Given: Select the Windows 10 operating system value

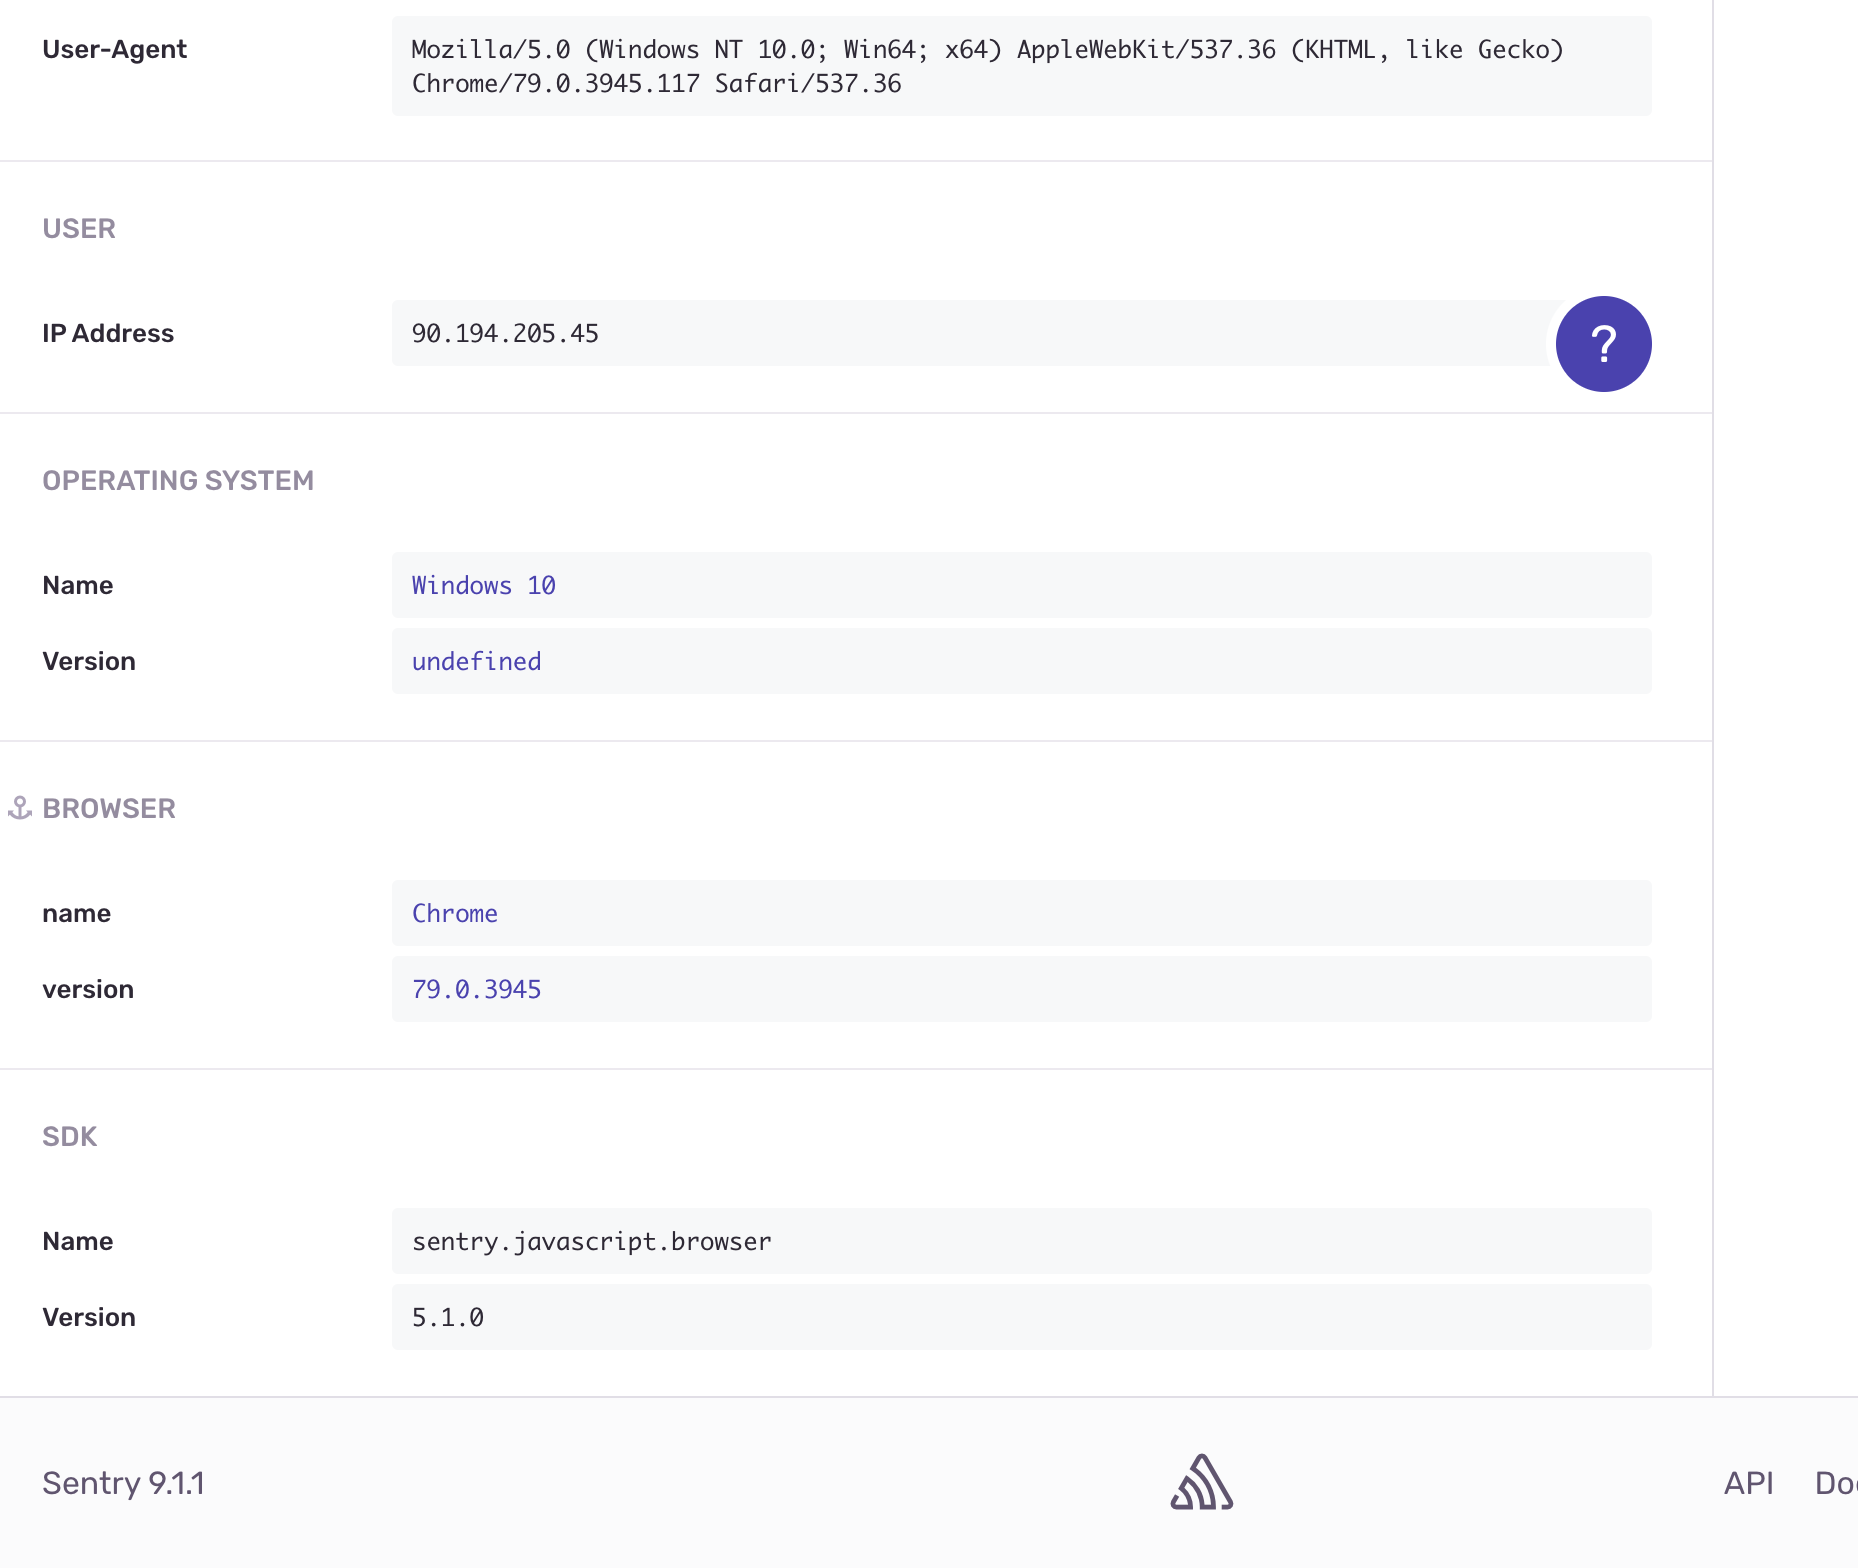Looking at the screenshot, I should (x=483, y=585).
